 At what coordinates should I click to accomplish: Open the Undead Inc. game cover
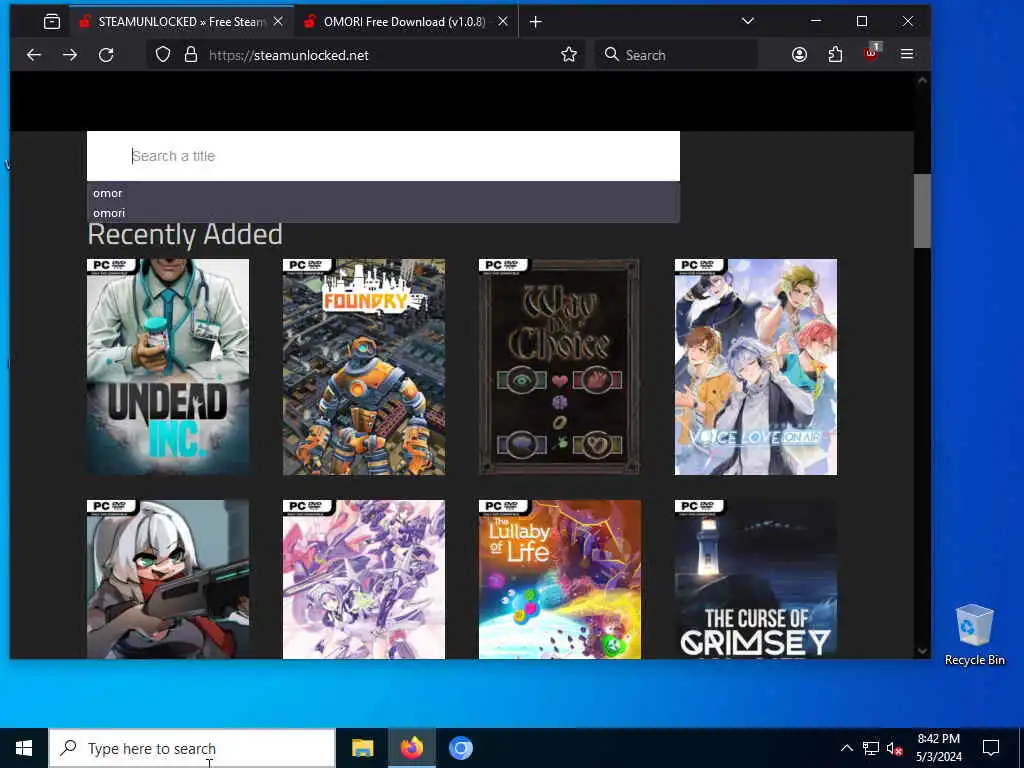click(x=168, y=367)
